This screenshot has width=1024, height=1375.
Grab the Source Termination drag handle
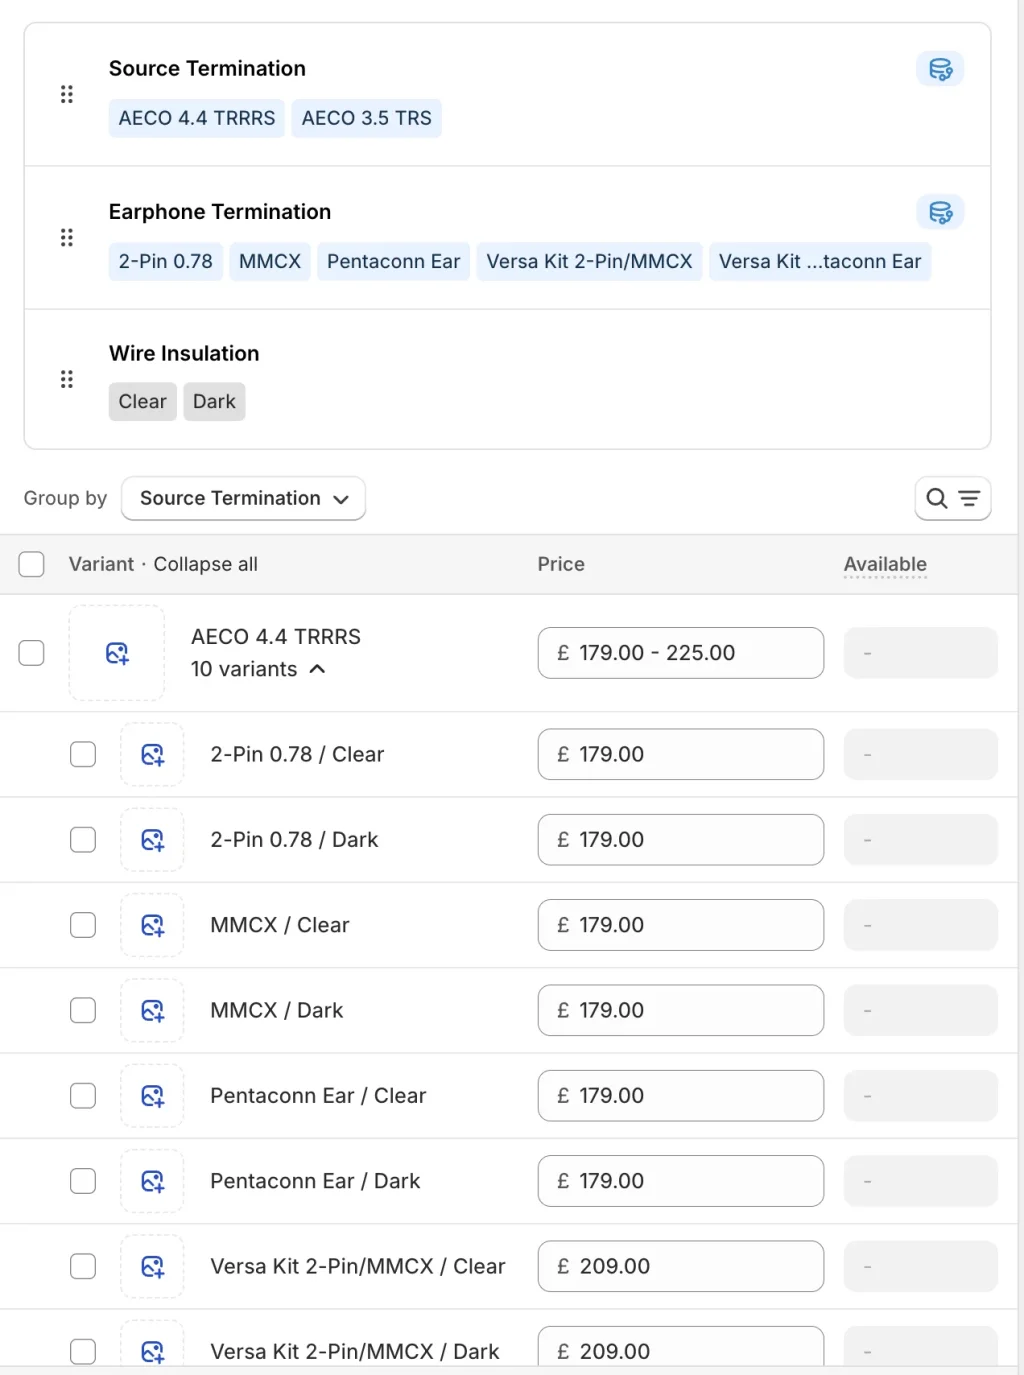point(67,94)
